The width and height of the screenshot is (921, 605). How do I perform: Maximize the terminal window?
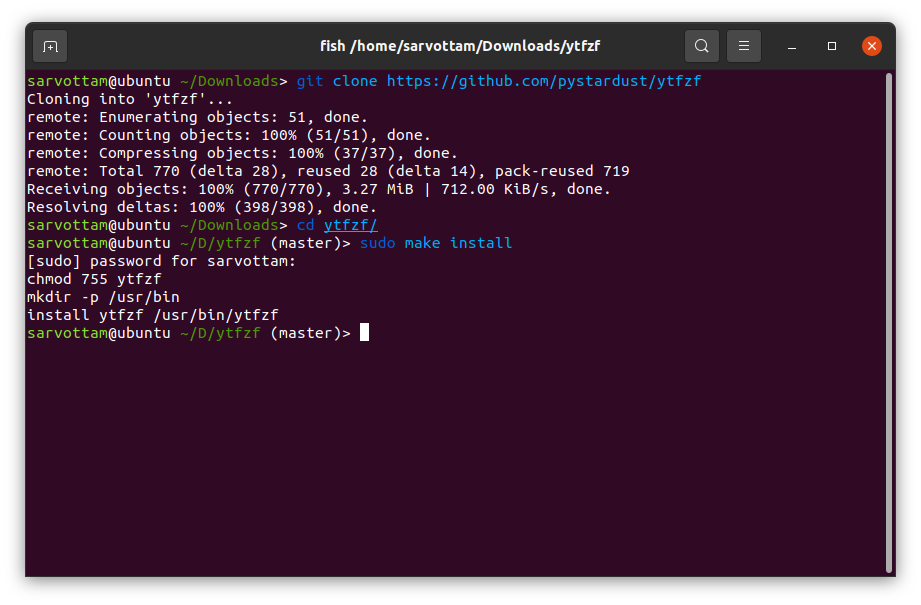[832, 46]
